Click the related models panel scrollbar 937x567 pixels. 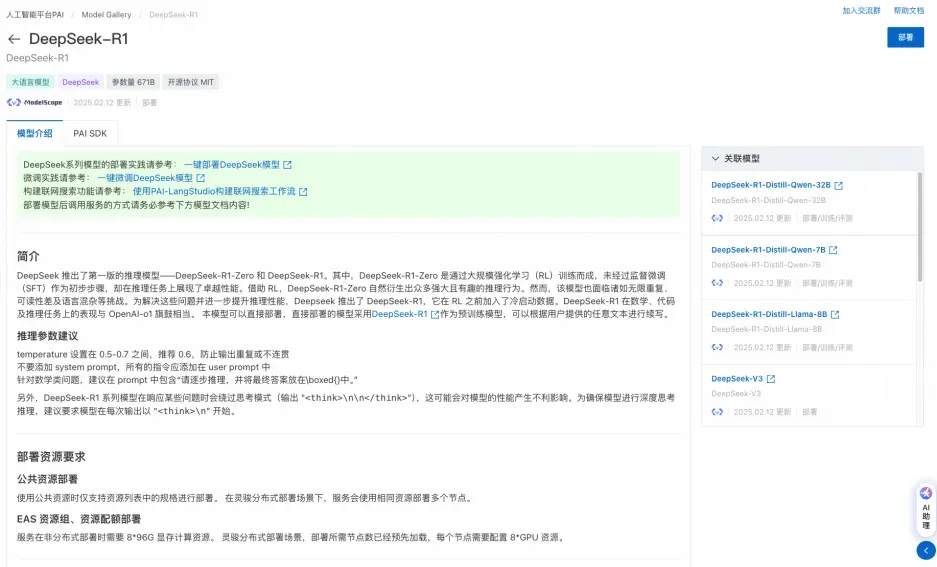click(920, 227)
